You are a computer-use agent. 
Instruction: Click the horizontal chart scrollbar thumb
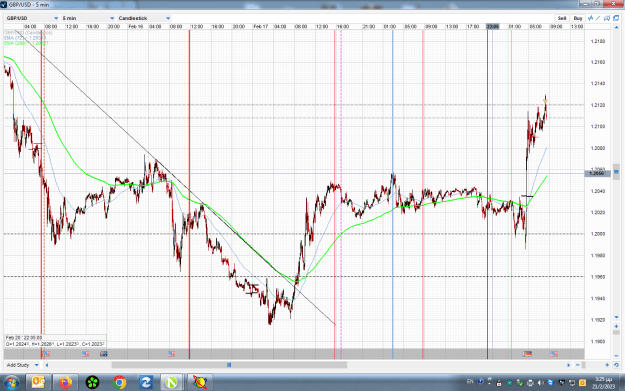click(229, 365)
